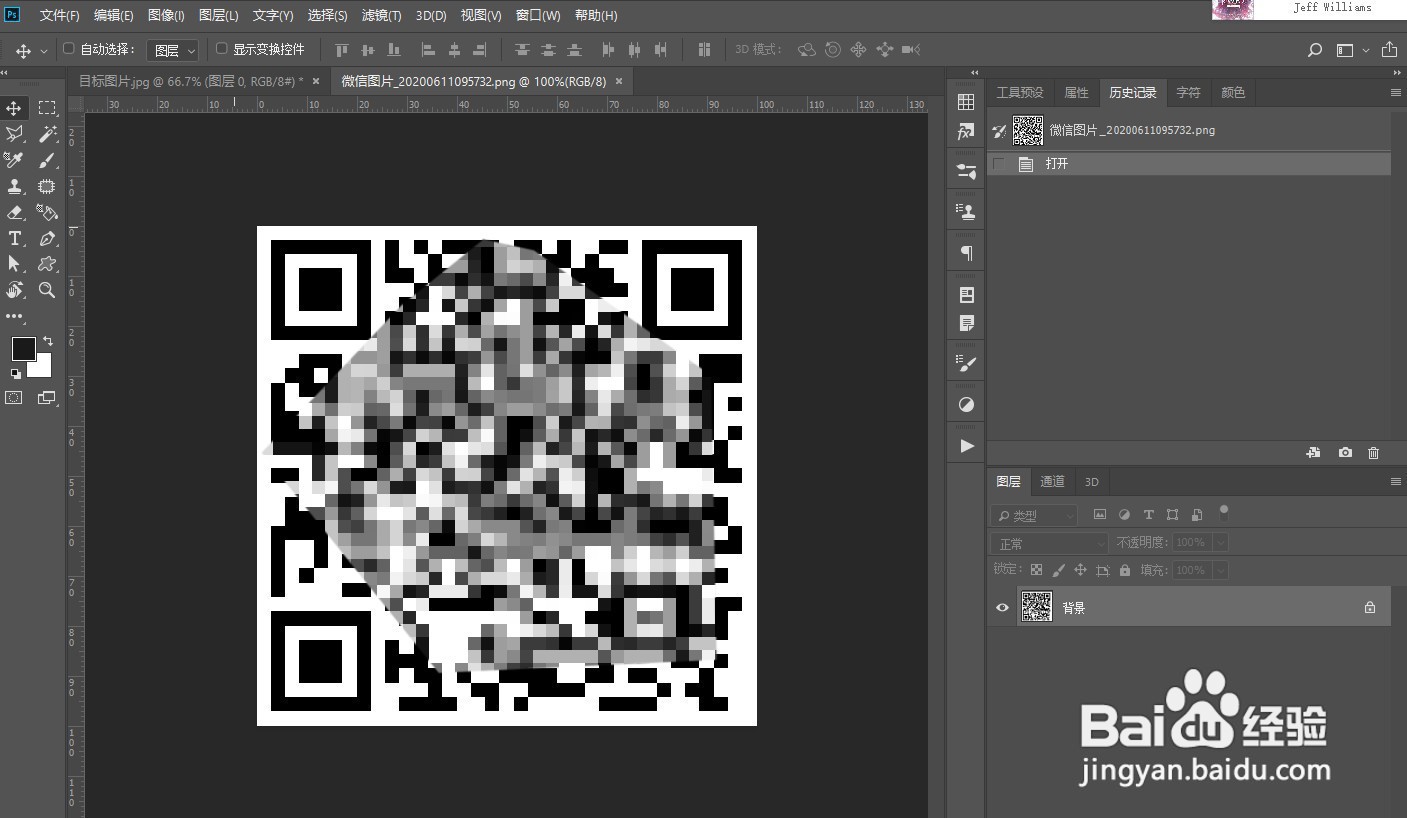The width and height of the screenshot is (1407, 818).
Task: Toggle lock transparent pixels
Action: (x=1036, y=570)
